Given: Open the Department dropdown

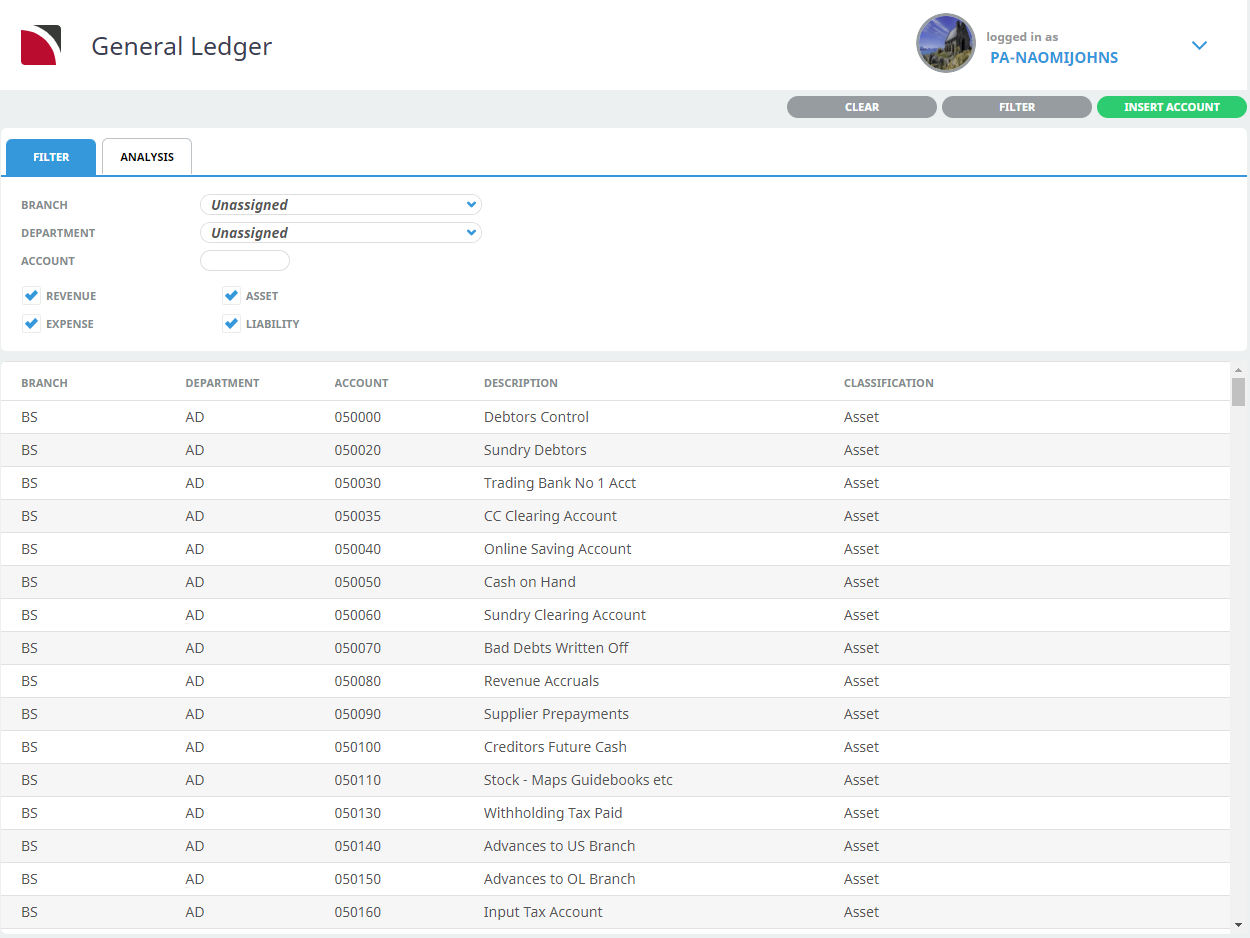Looking at the screenshot, I should (x=340, y=233).
